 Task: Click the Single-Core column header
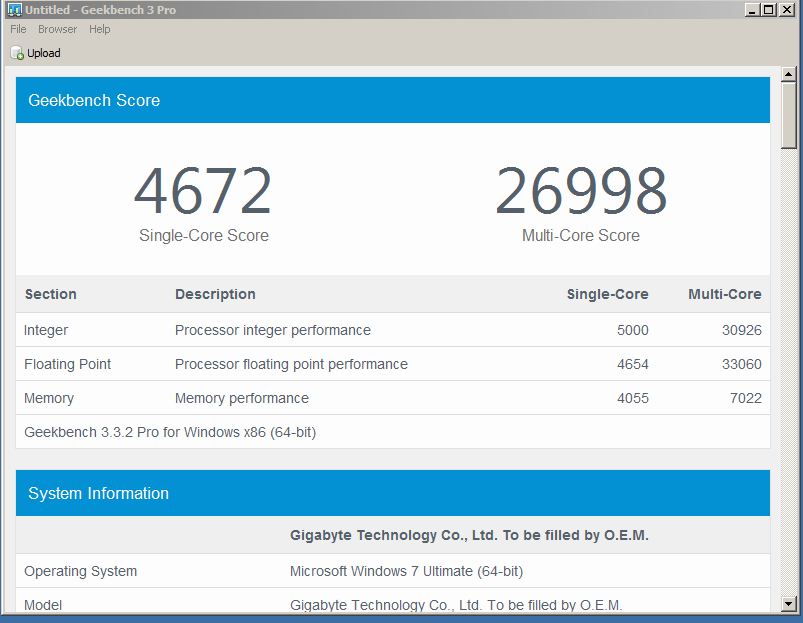point(607,294)
